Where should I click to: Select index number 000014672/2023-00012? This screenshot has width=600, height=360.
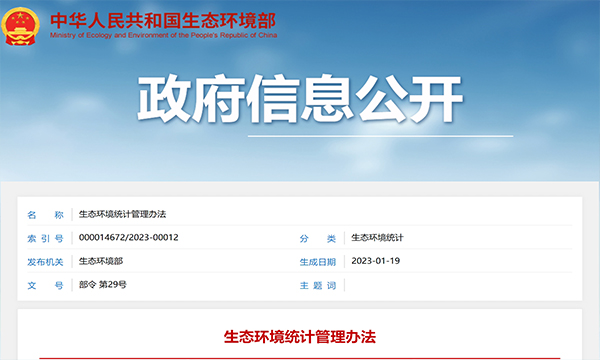coord(129,238)
